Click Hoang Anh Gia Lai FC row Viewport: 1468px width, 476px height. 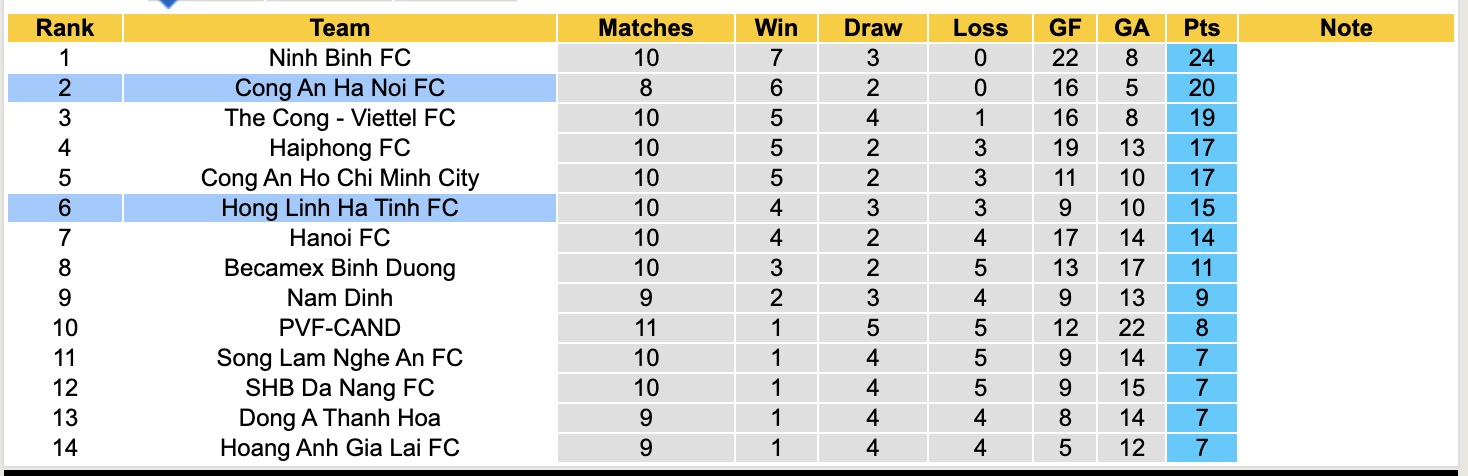coord(340,448)
